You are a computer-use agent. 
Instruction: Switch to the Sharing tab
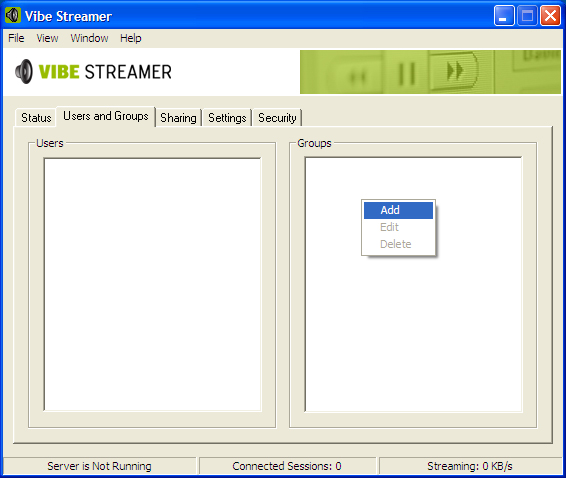point(178,118)
